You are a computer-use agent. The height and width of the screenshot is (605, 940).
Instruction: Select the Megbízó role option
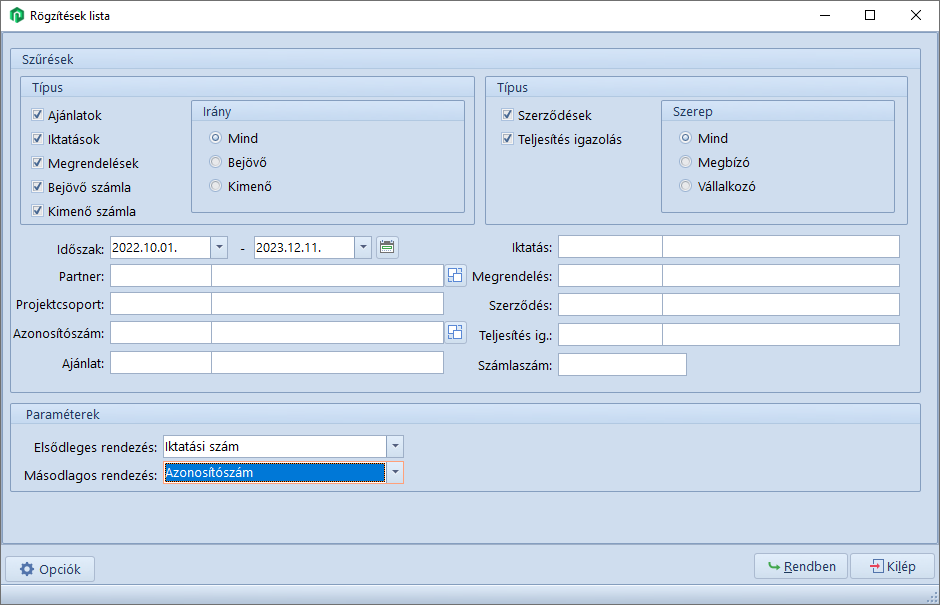point(685,162)
